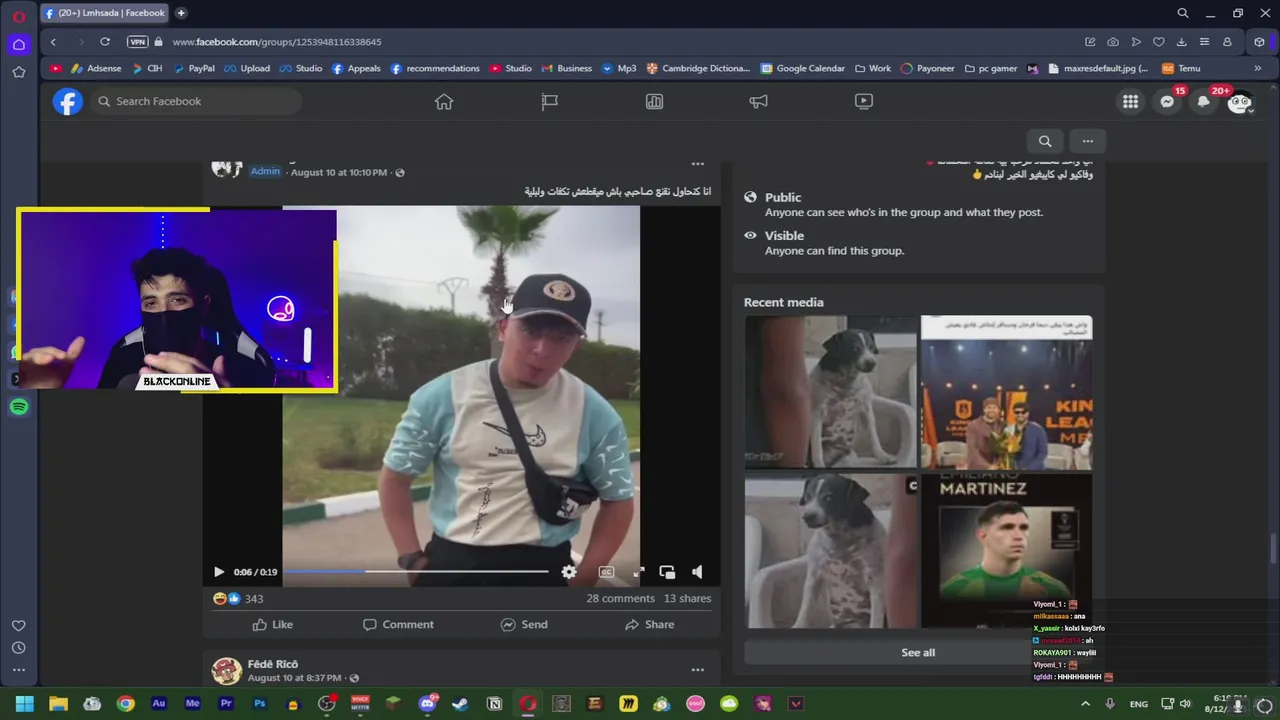Screen dimensions: 1280x720
Task: Share the video post
Action: coord(649,624)
